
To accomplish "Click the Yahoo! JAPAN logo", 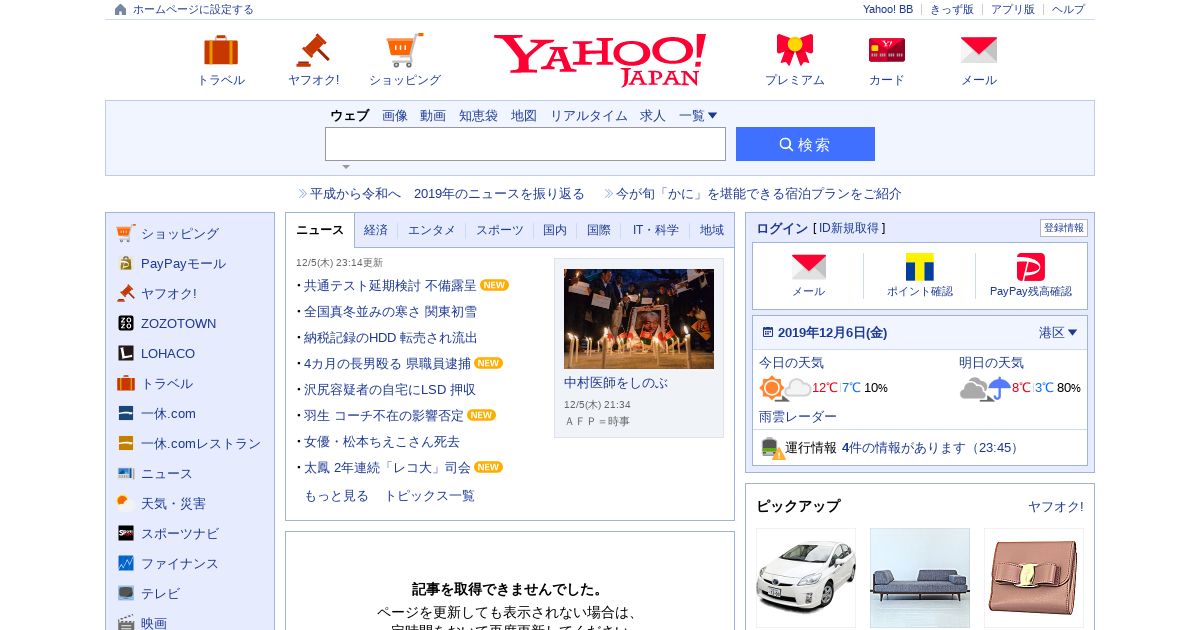I will (x=600, y=59).
